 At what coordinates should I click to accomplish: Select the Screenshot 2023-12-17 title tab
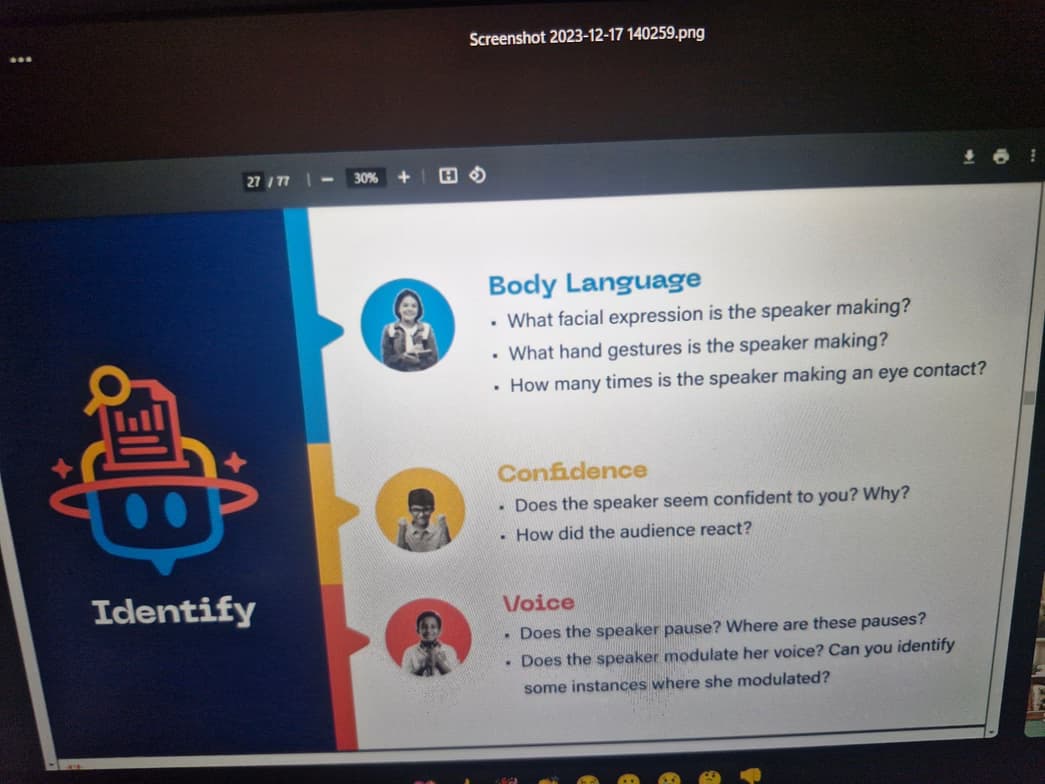[585, 33]
